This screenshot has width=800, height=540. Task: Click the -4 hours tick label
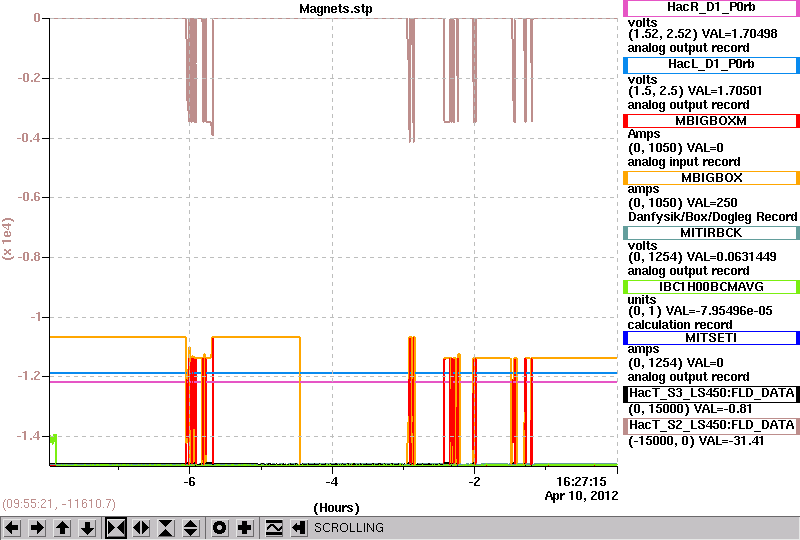click(332, 482)
